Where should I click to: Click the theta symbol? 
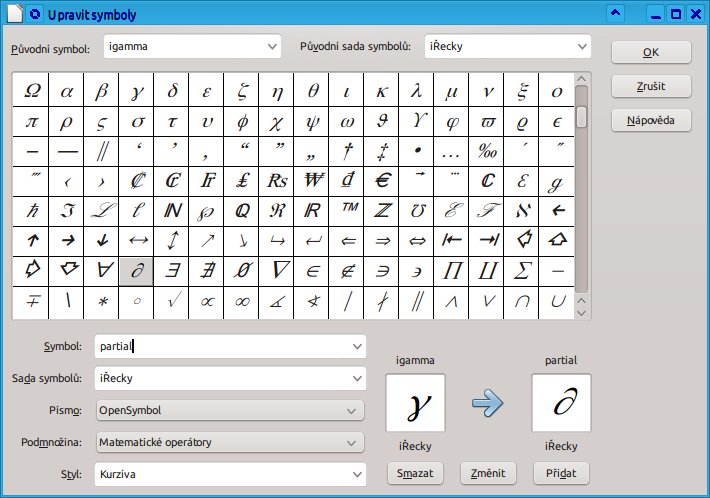(312, 91)
